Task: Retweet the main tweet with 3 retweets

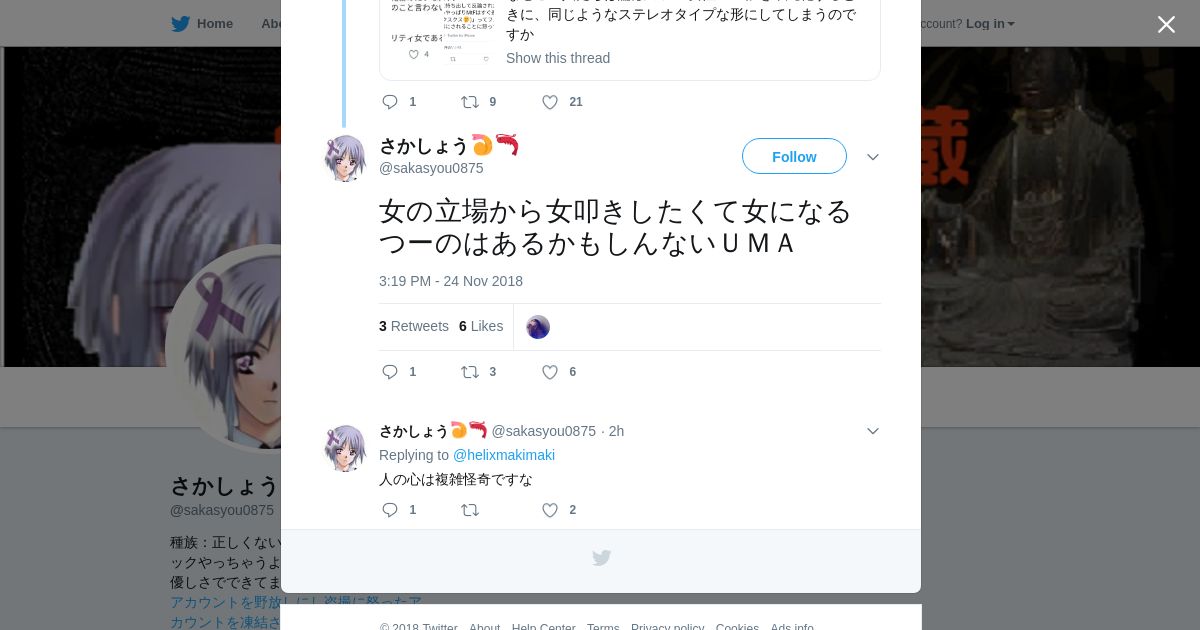Action: point(469,372)
